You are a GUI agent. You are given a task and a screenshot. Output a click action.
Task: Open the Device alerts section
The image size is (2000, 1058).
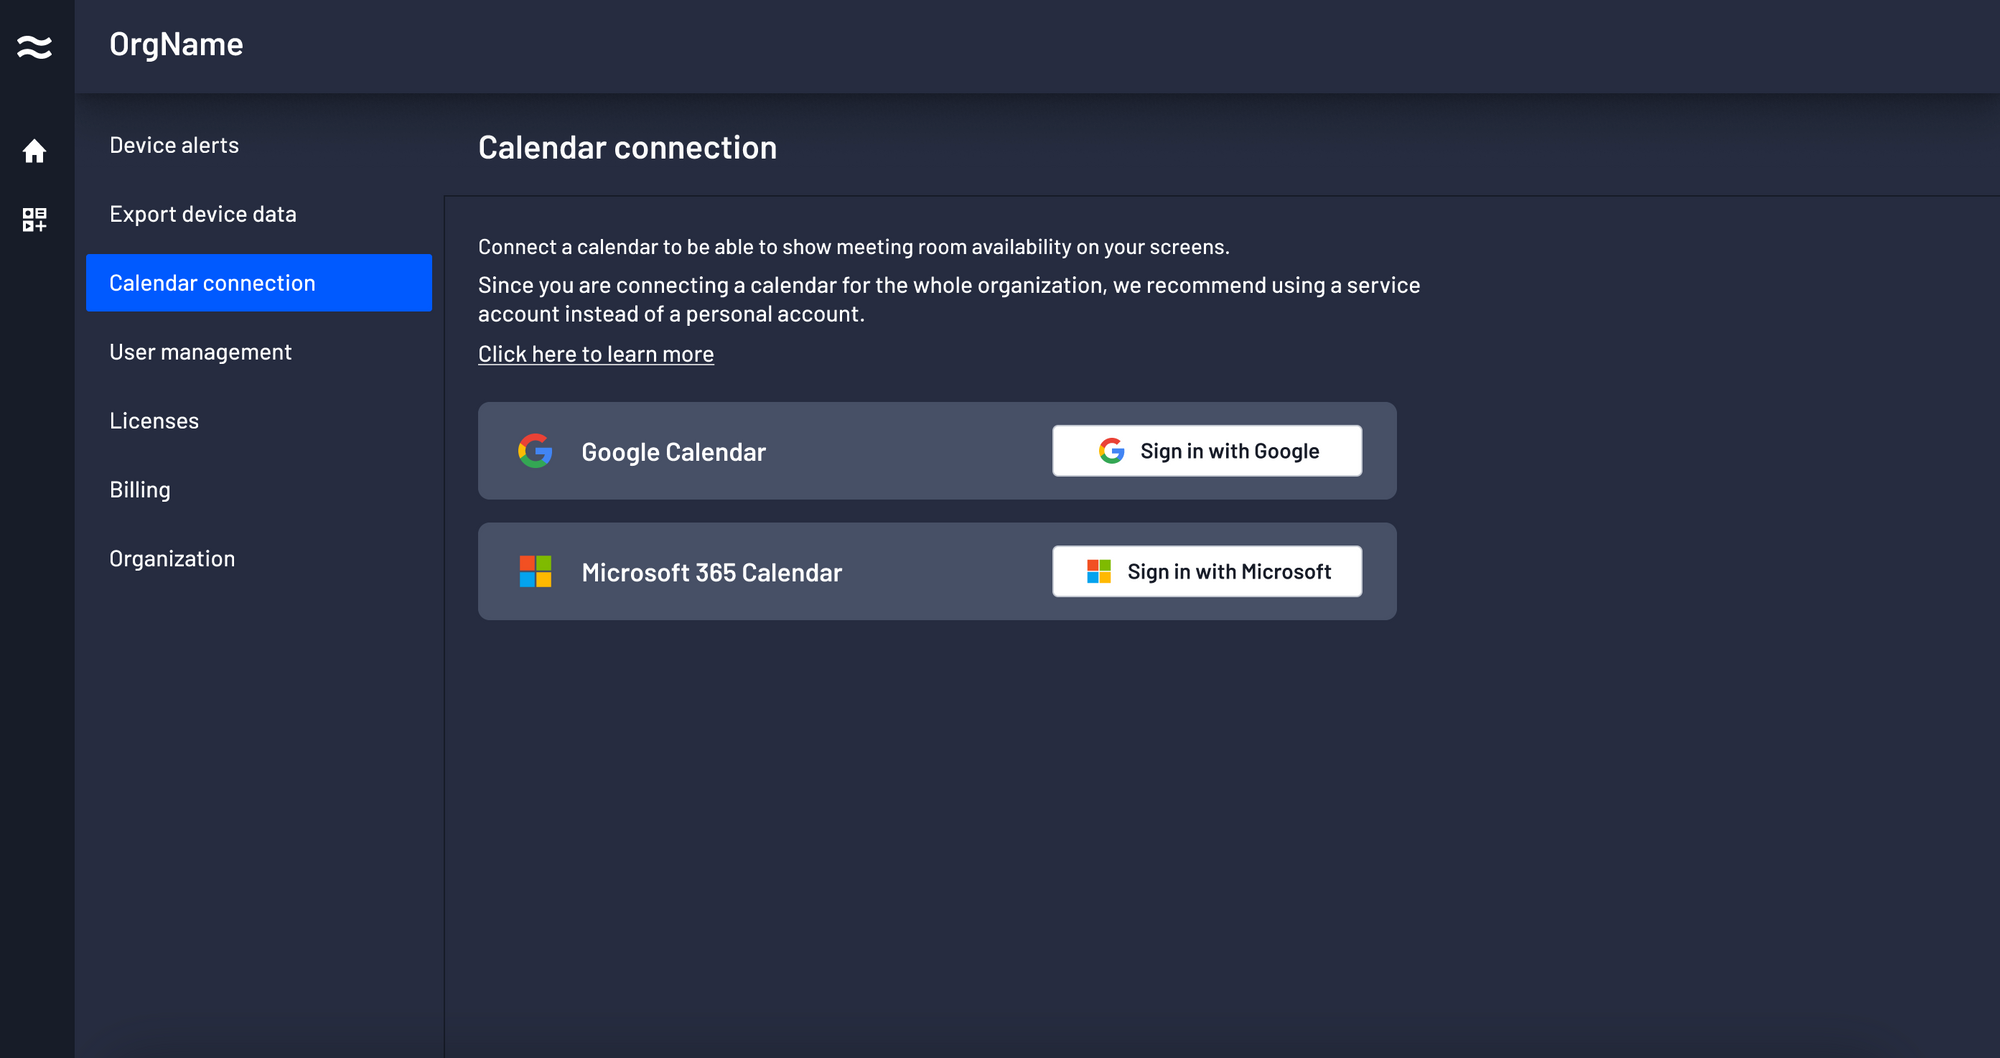174,145
